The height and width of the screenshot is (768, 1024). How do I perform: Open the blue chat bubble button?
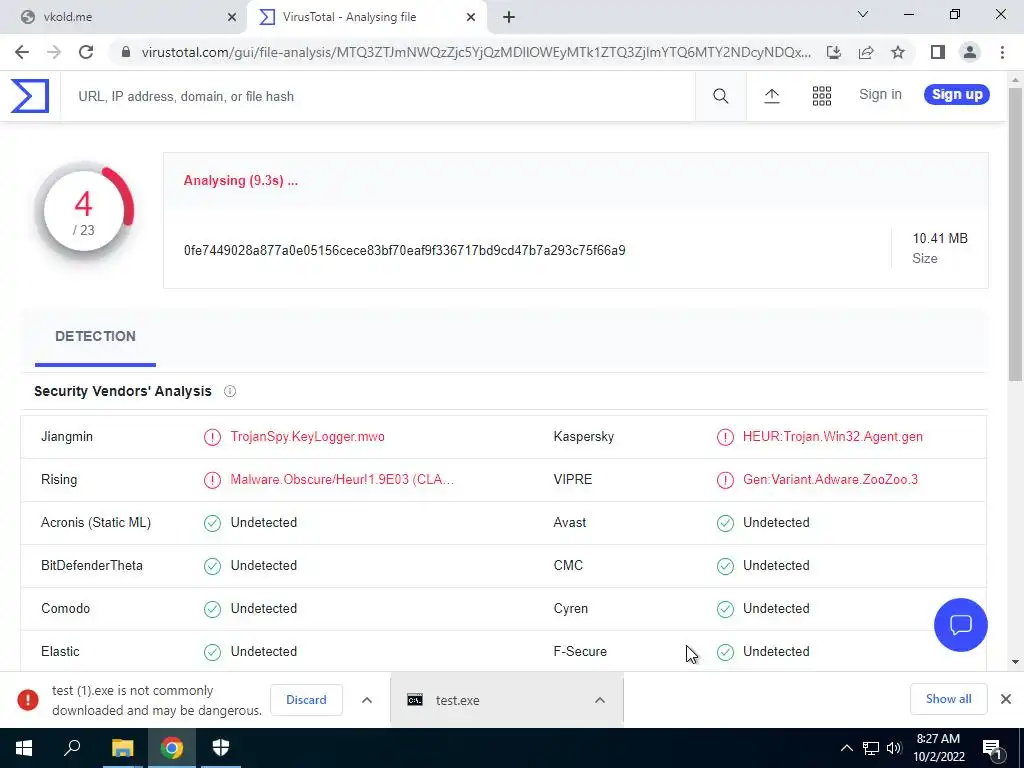(x=961, y=625)
